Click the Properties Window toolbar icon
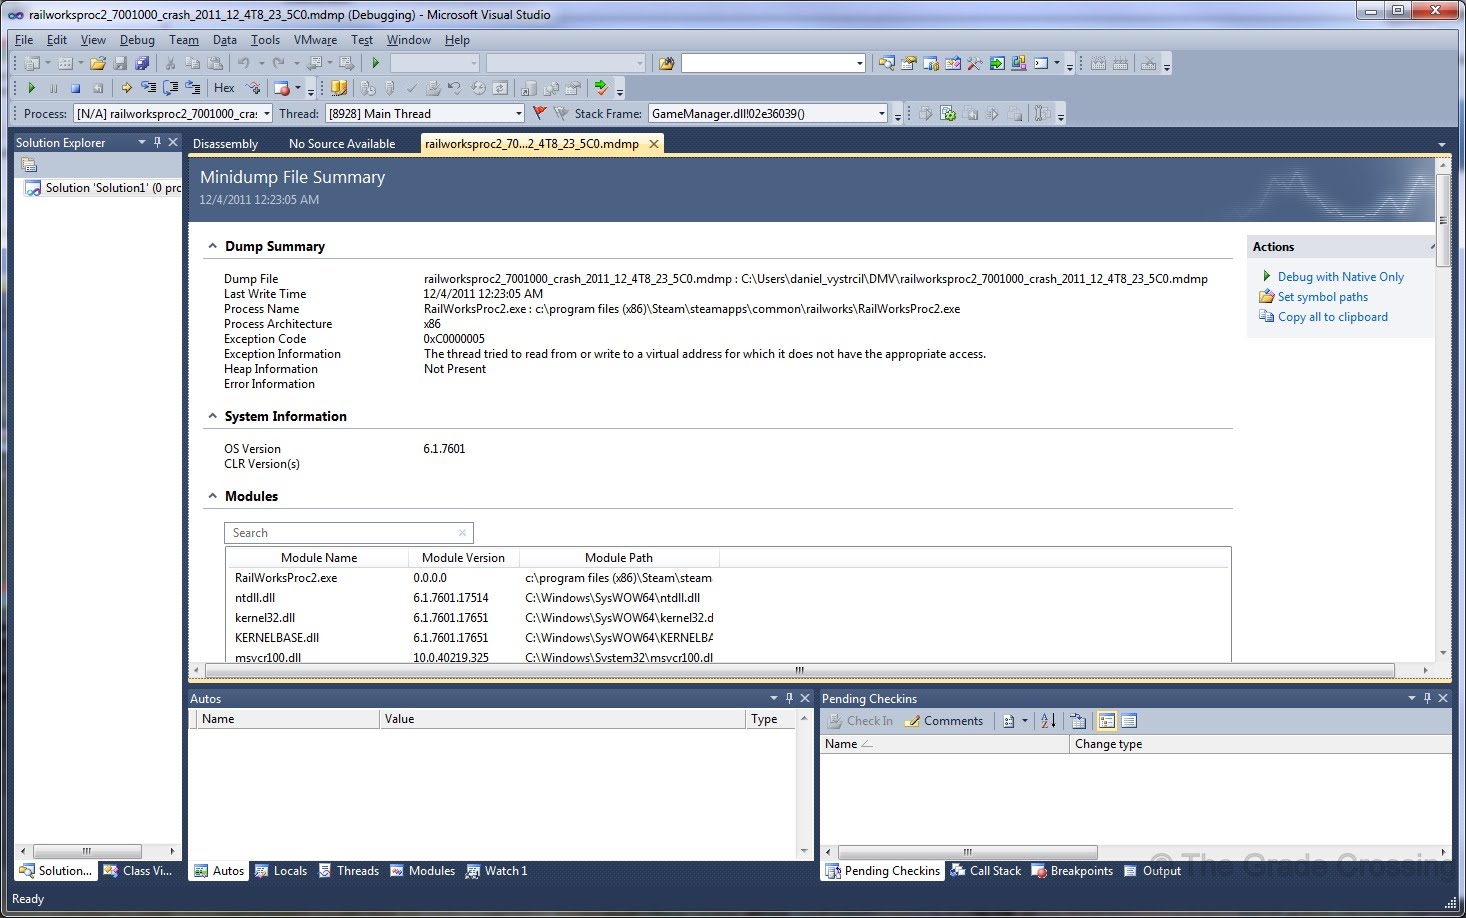1466x918 pixels. point(909,63)
